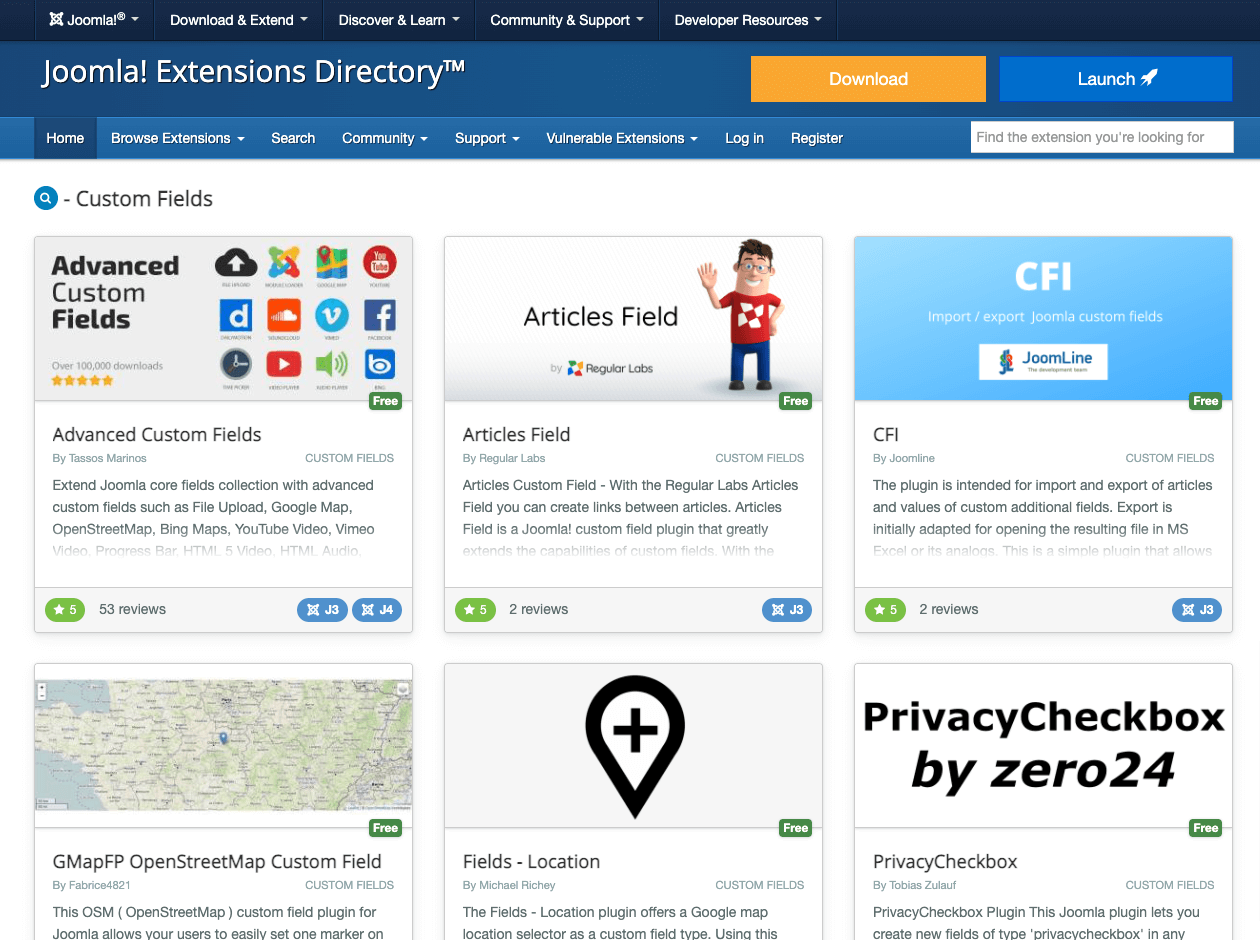Click the Facebook icon in Advanced Custom Fields banner
1260x940 pixels.
pos(380,315)
